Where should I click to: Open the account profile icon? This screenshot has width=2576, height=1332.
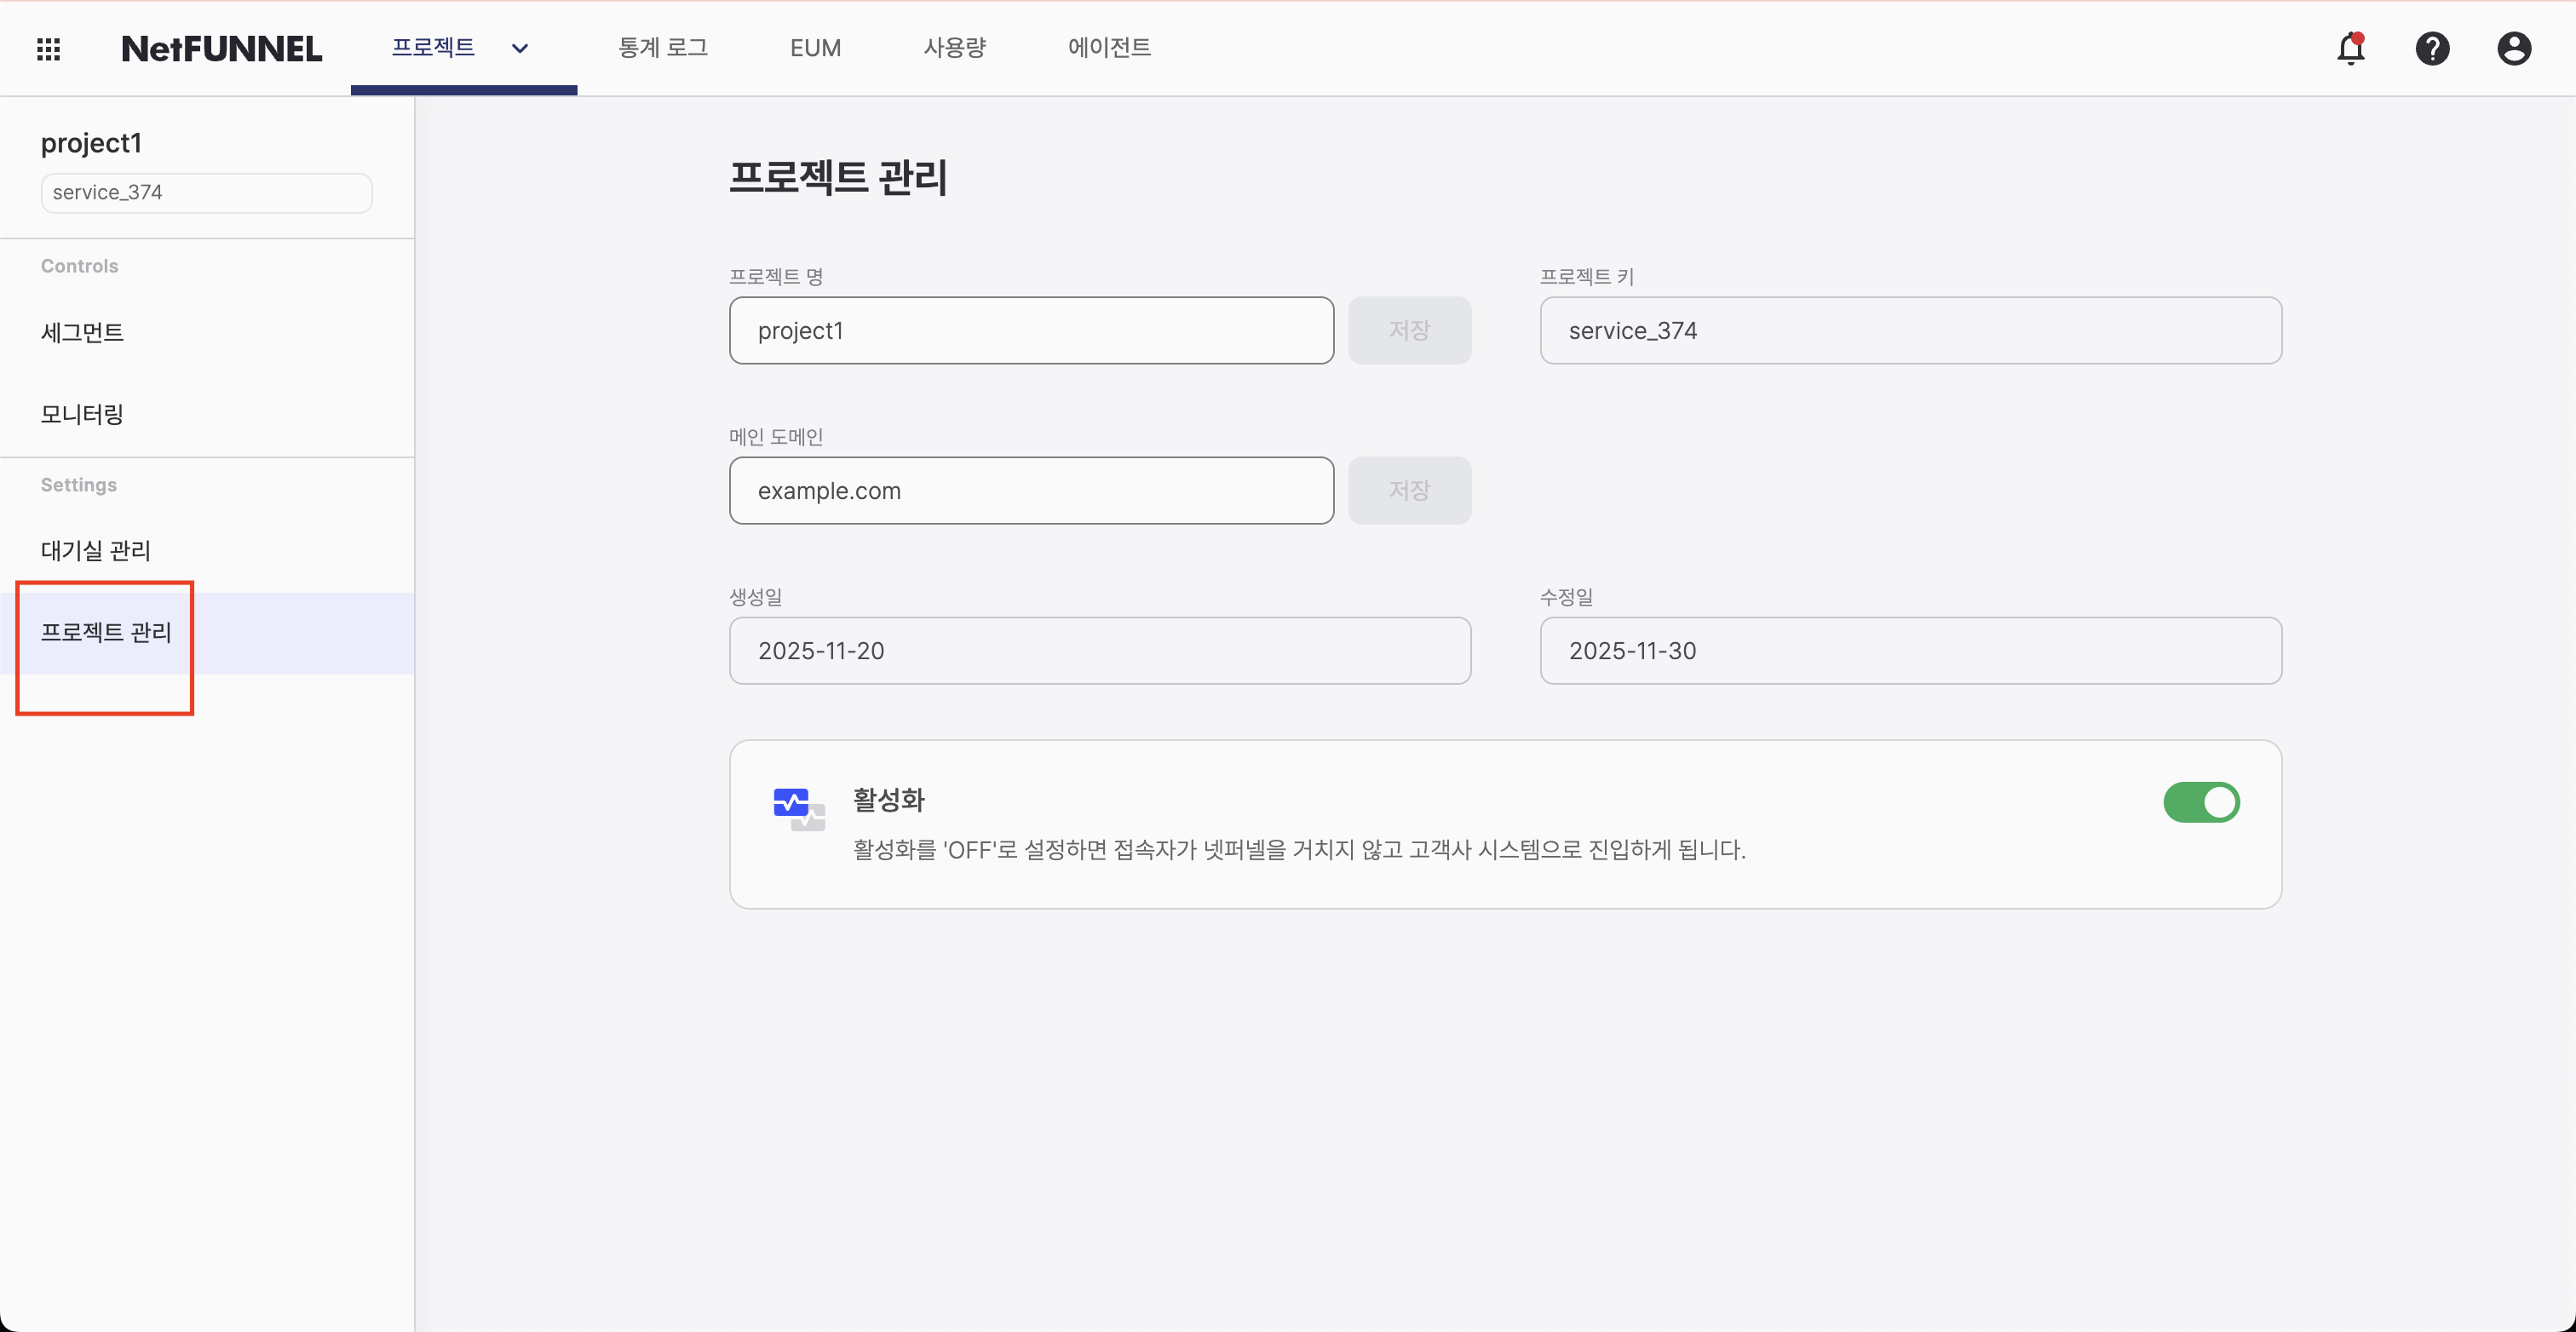[2514, 48]
